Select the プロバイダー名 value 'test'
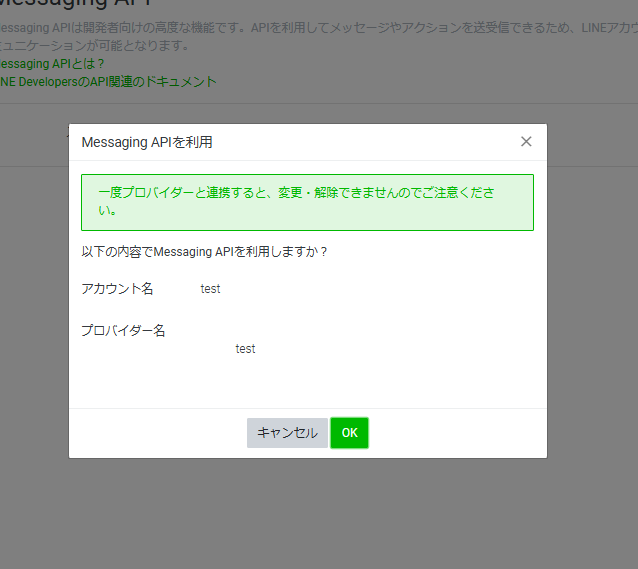 (245, 349)
